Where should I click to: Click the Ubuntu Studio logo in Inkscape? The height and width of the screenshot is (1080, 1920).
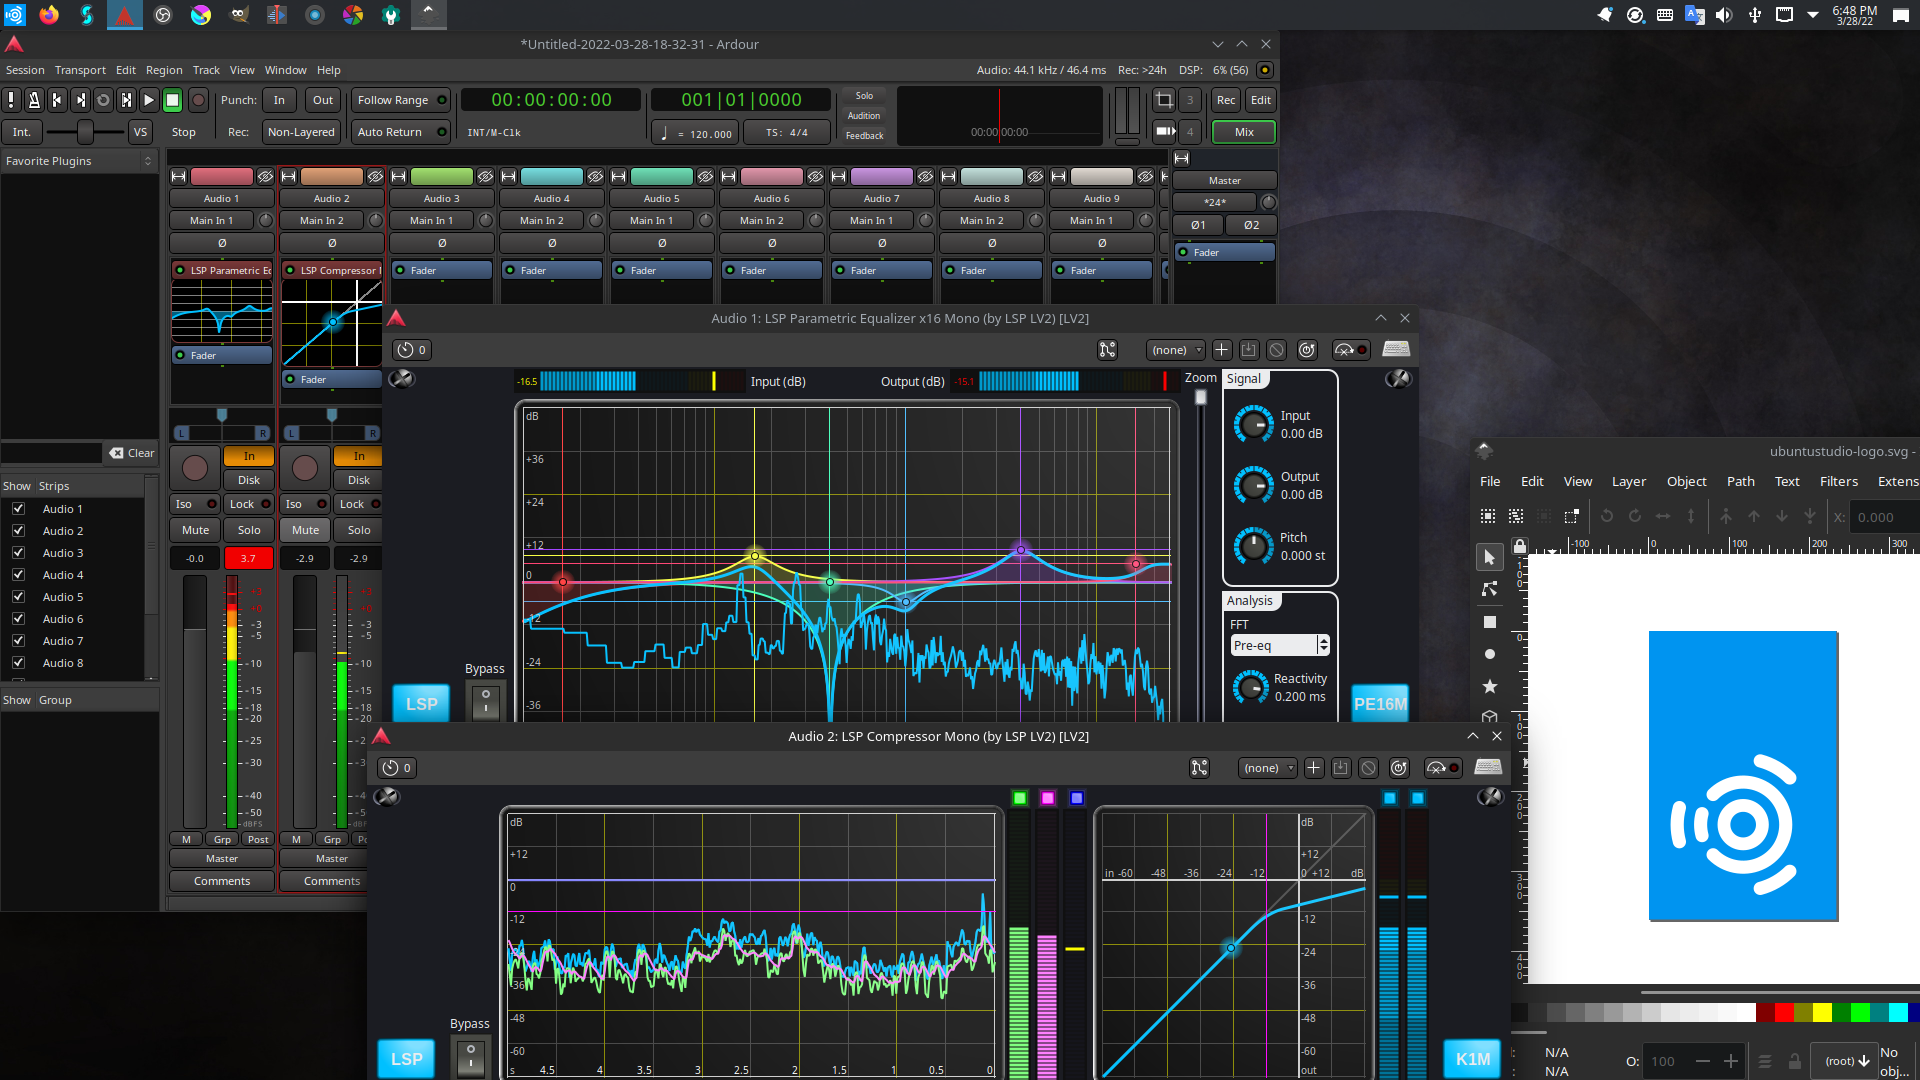pyautogui.click(x=1741, y=777)
